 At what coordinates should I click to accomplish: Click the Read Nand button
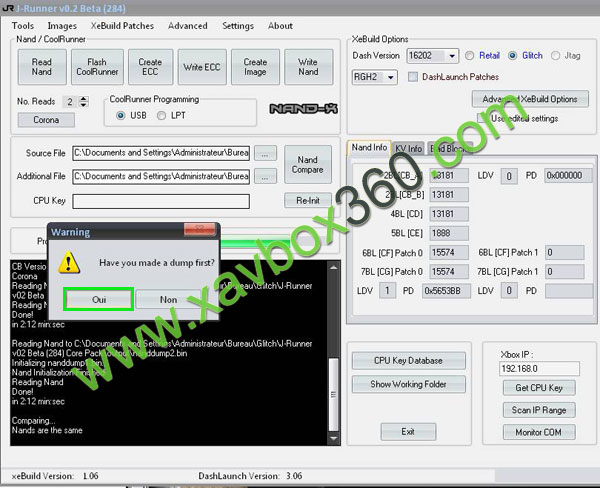click(x=42, y=67)
